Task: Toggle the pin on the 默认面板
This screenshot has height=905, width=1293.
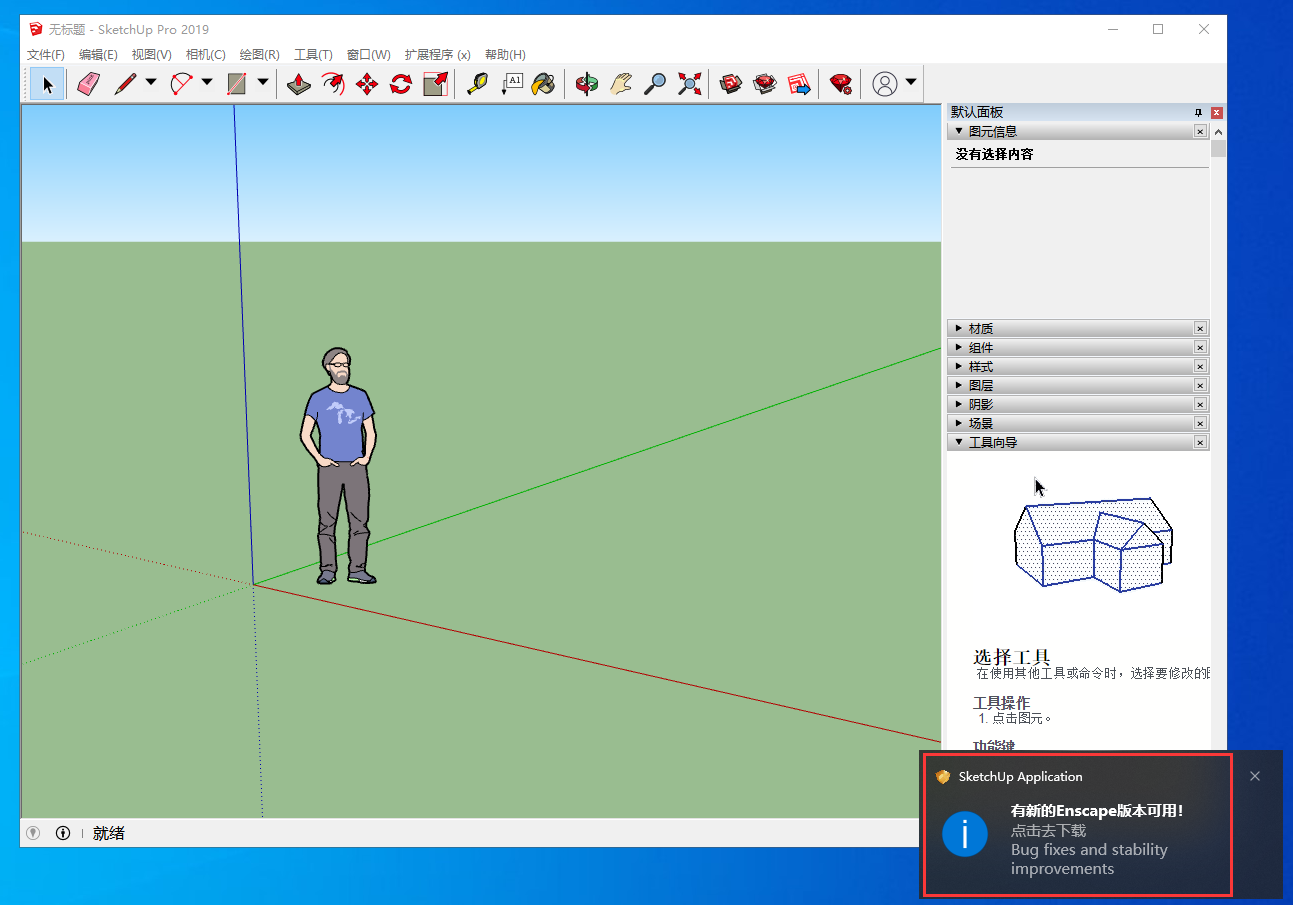Action: pyautogui.click(x=1197, y=112)
